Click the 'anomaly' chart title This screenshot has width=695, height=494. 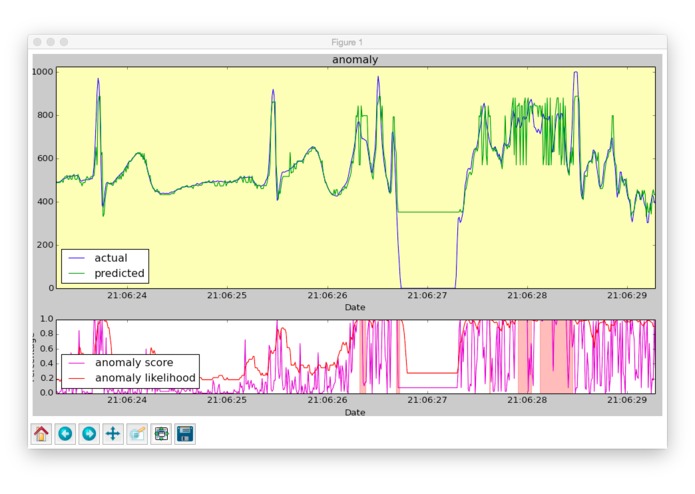(355, 60)
